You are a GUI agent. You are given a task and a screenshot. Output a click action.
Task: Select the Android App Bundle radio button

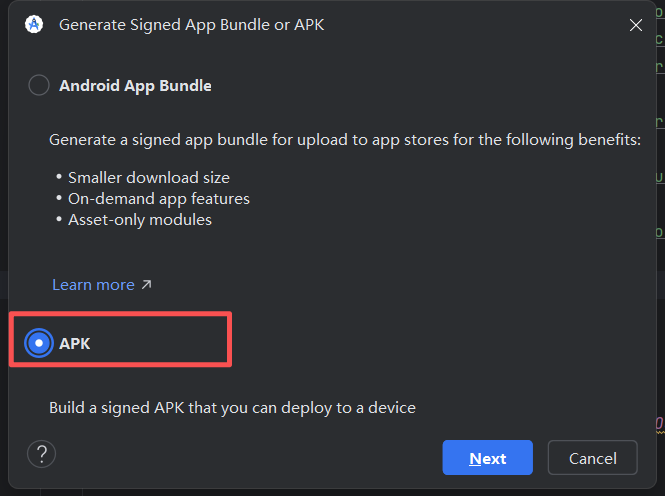(x=39, y=85)
